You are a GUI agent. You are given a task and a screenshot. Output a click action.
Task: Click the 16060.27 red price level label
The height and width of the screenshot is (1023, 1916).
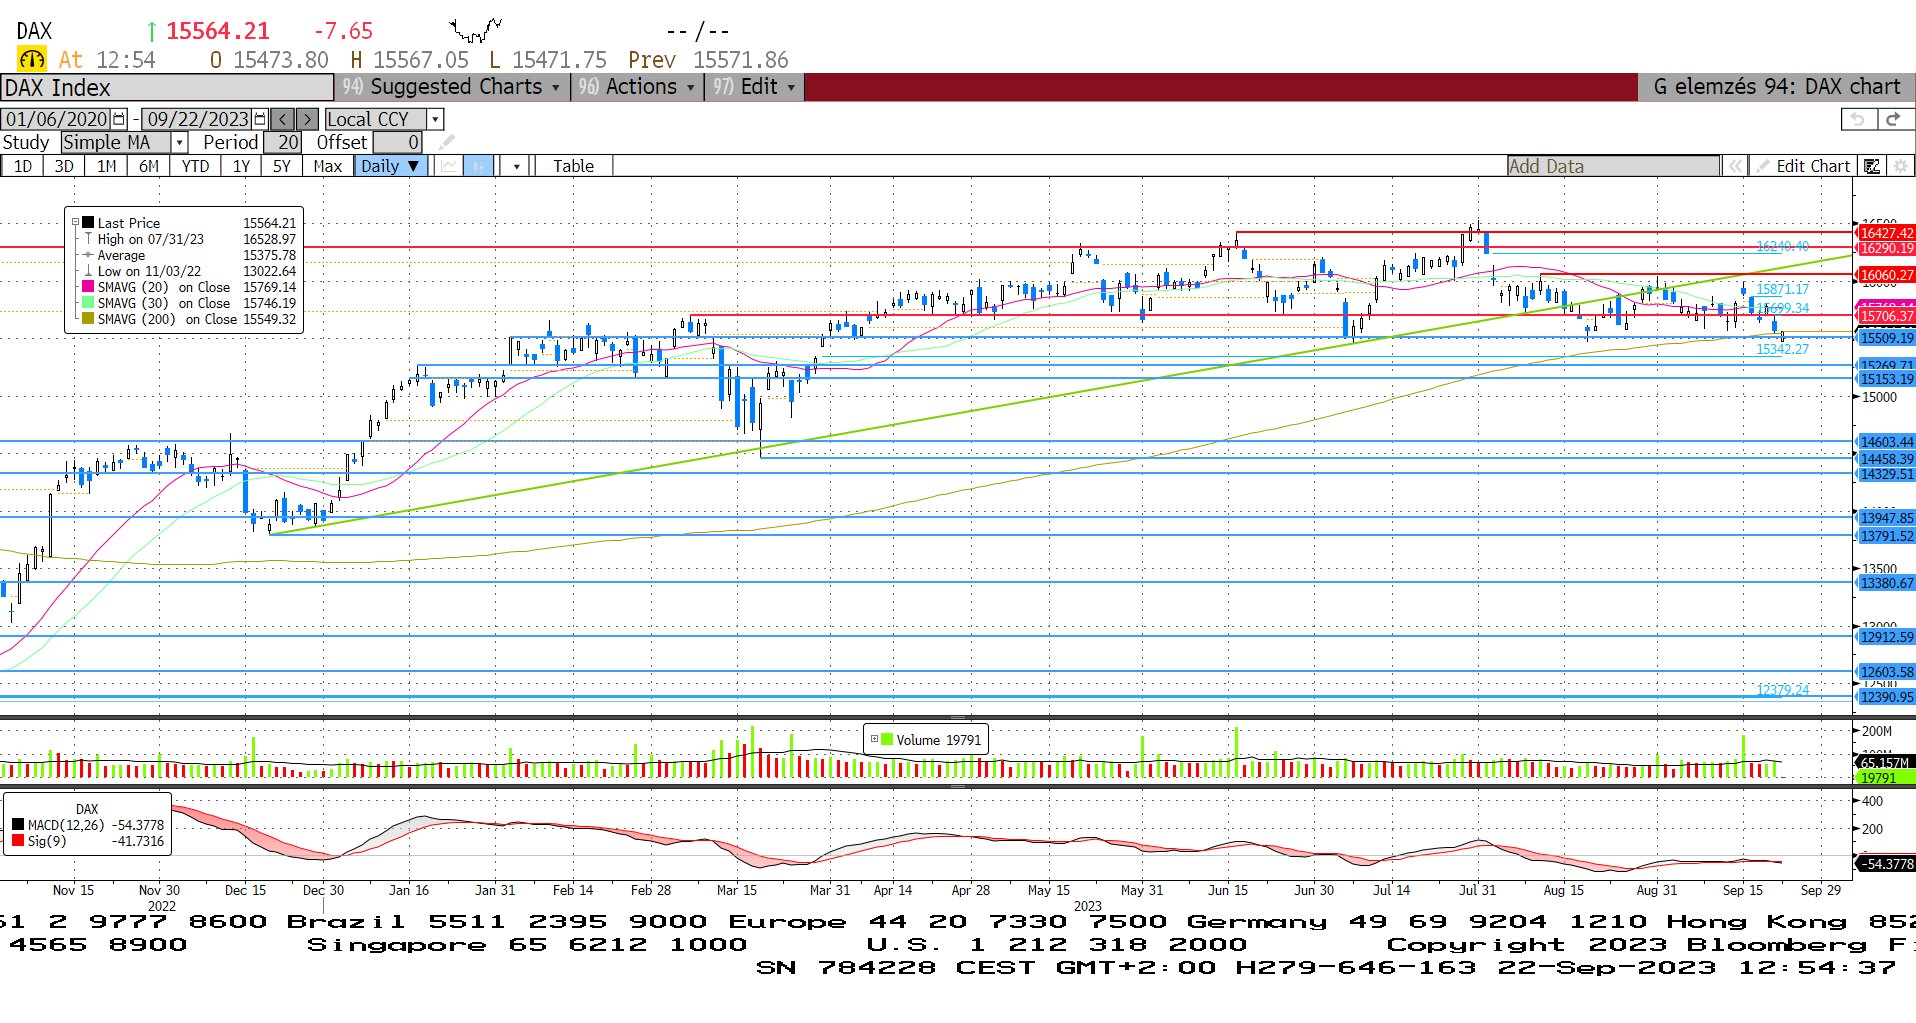pos(1886,275)
